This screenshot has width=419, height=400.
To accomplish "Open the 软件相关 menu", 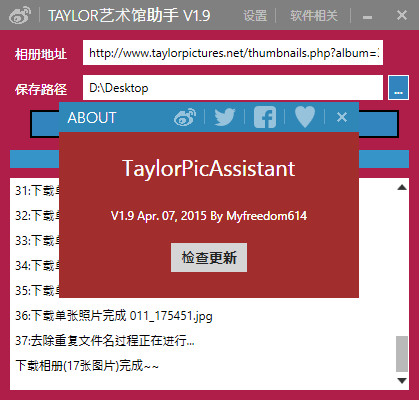I will (x=314, y=16).
